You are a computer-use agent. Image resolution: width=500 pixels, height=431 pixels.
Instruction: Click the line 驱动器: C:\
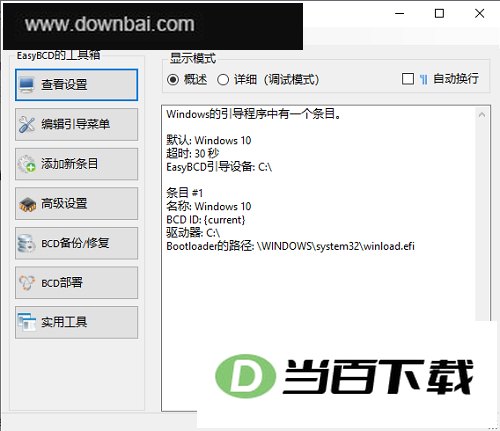point(193,233)
